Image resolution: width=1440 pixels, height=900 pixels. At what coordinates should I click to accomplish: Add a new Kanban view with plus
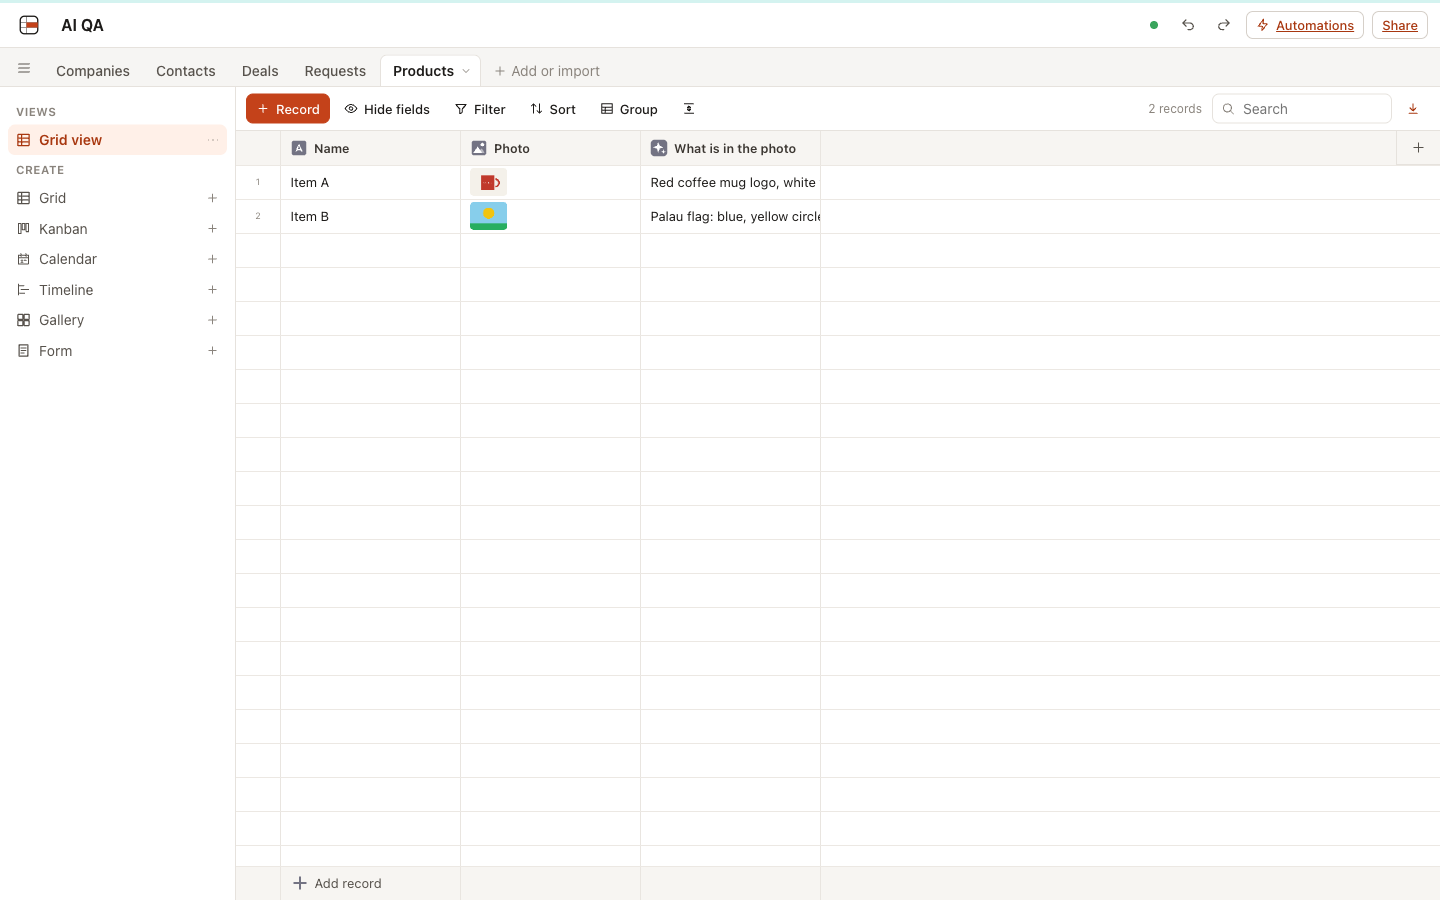pyautogui.click(x=212, y=229)
